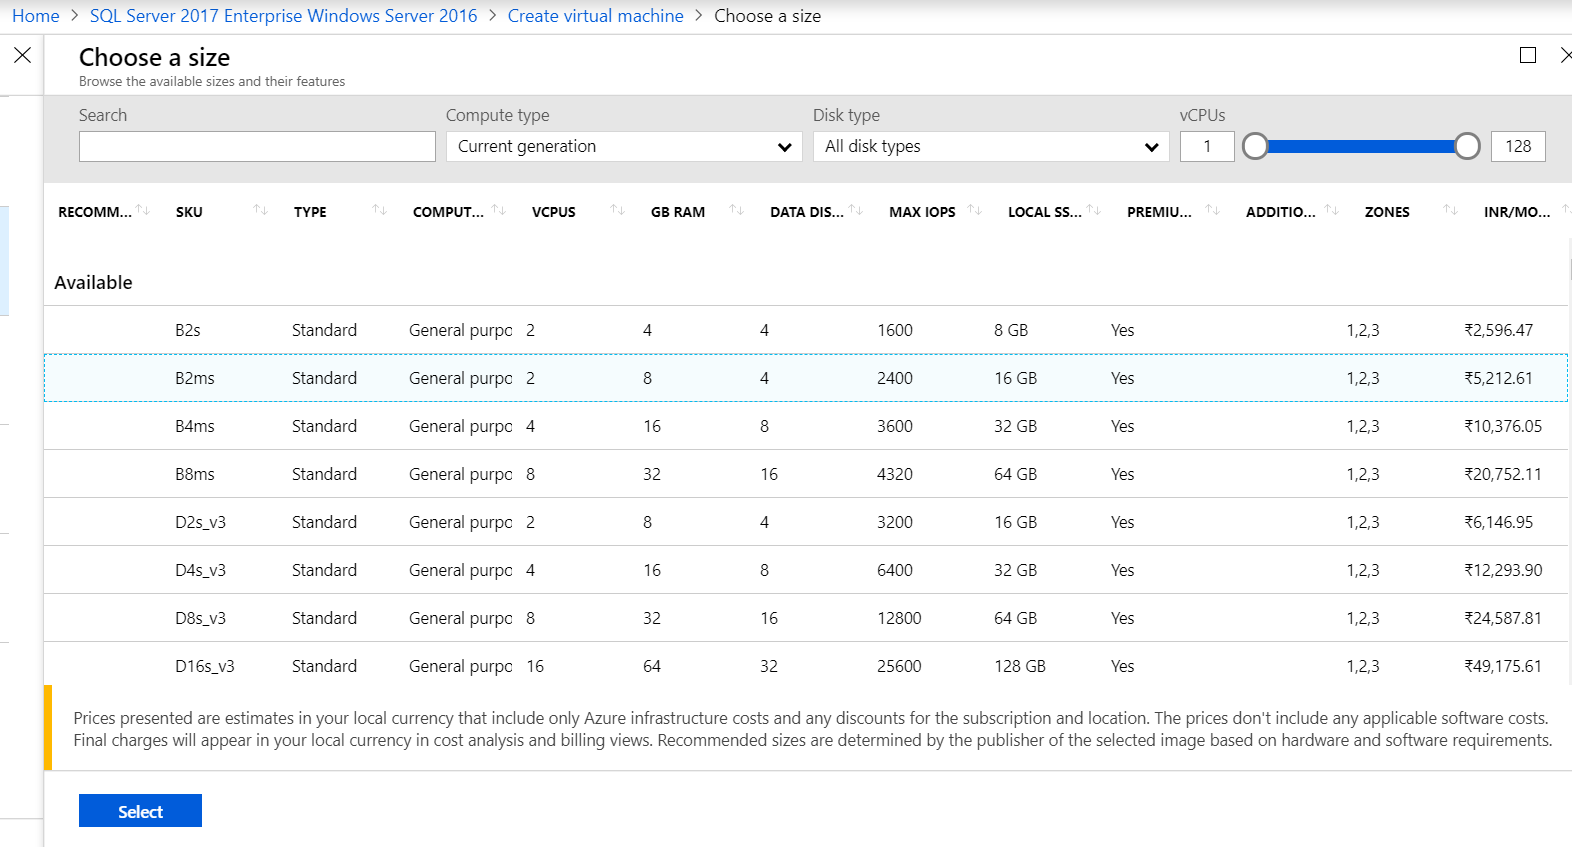Sort by LOCAL SS... with its arrow icon
Screen dimensions: 1572x847
click(1094, 210)
